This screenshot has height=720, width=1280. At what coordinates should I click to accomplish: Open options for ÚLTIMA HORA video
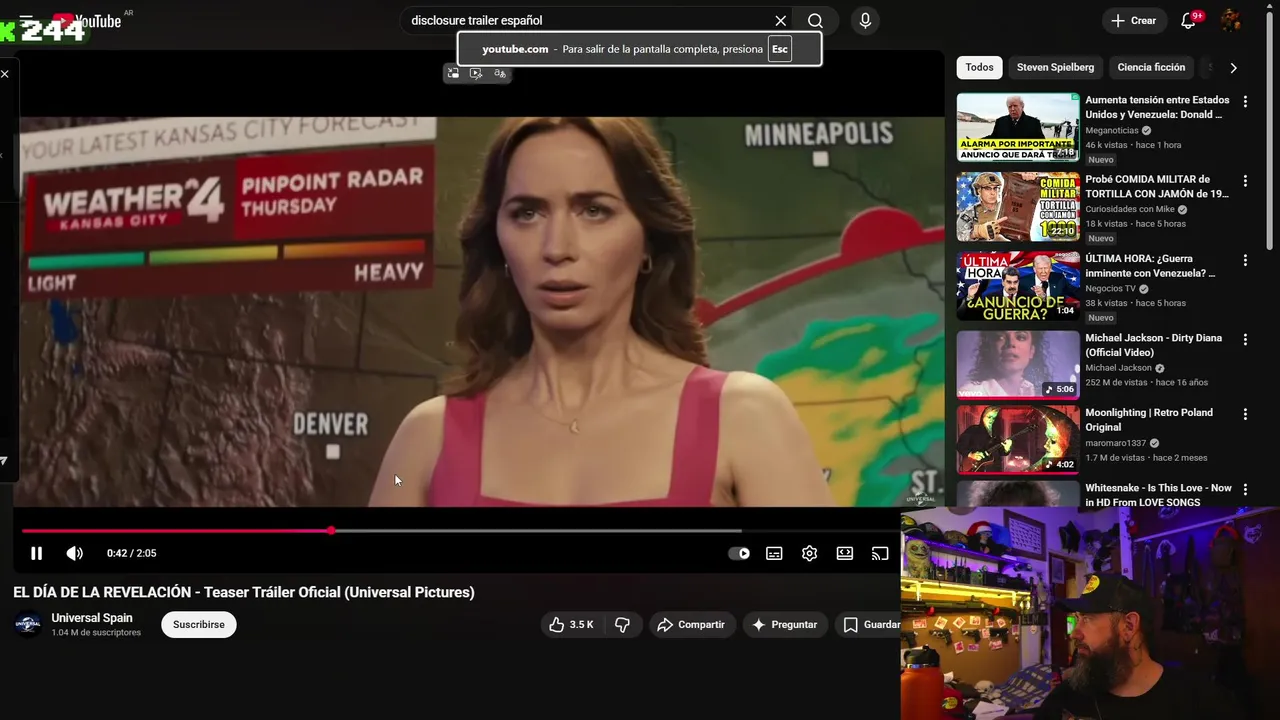[1245, 260]
